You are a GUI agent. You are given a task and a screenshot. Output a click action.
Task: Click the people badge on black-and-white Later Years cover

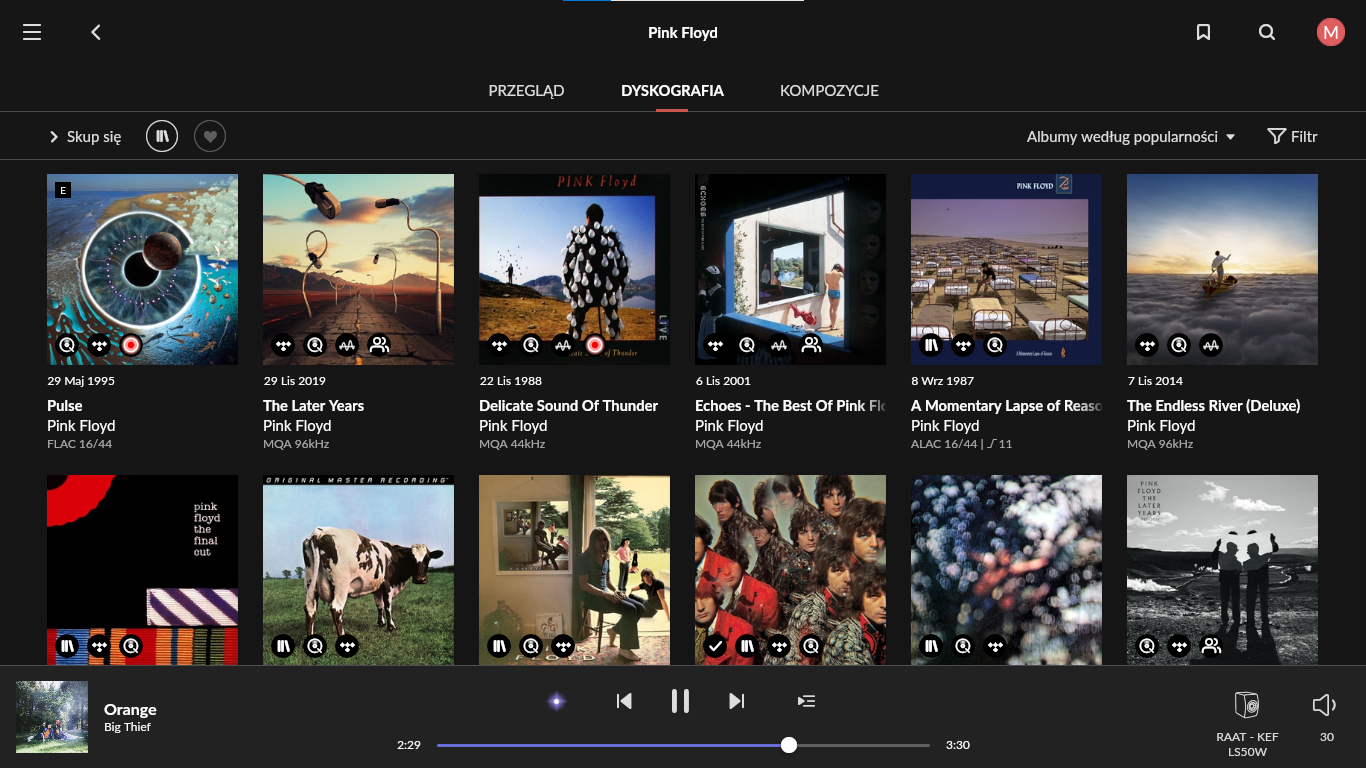pyautogui.click(x=1211, y=646)
